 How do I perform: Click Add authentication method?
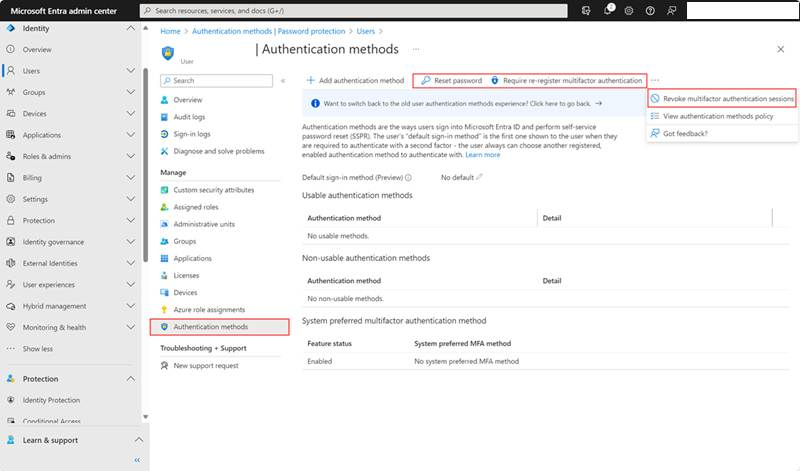(355, 81)
